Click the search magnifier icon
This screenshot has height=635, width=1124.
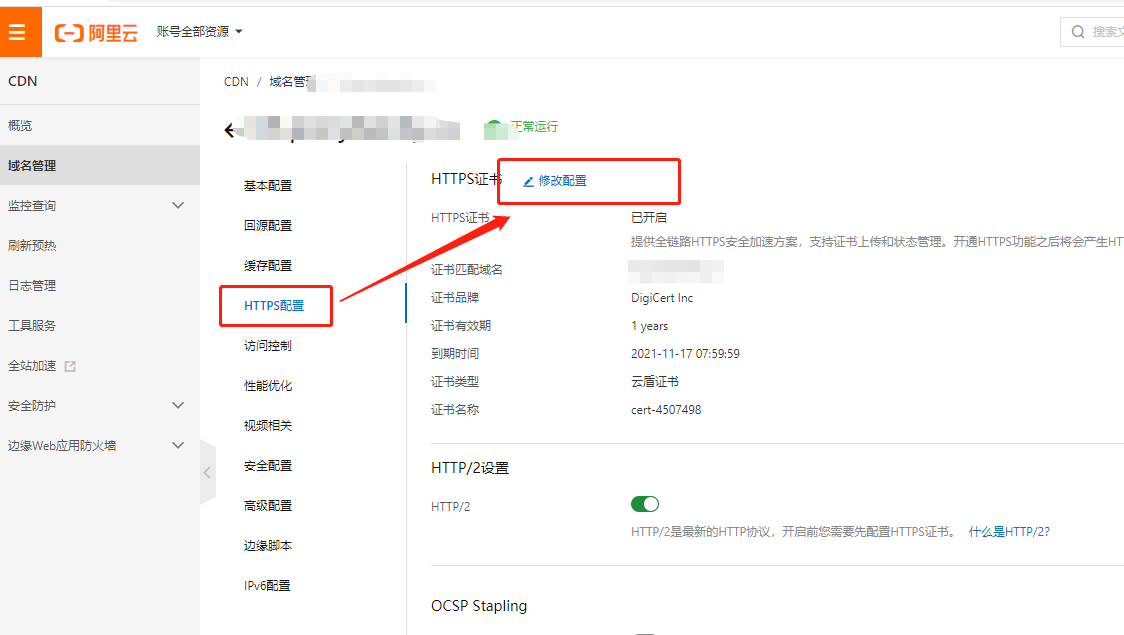[x=1078, y=32]
